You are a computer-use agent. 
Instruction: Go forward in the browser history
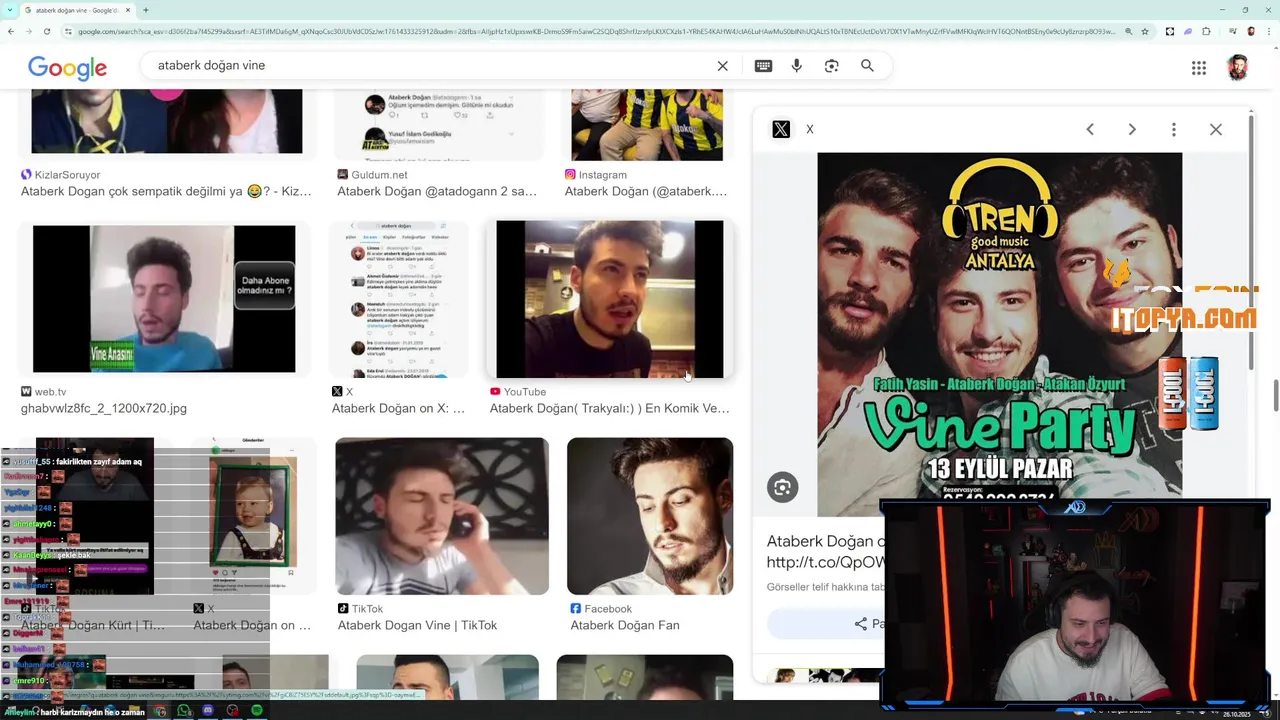tap(30, 31)
